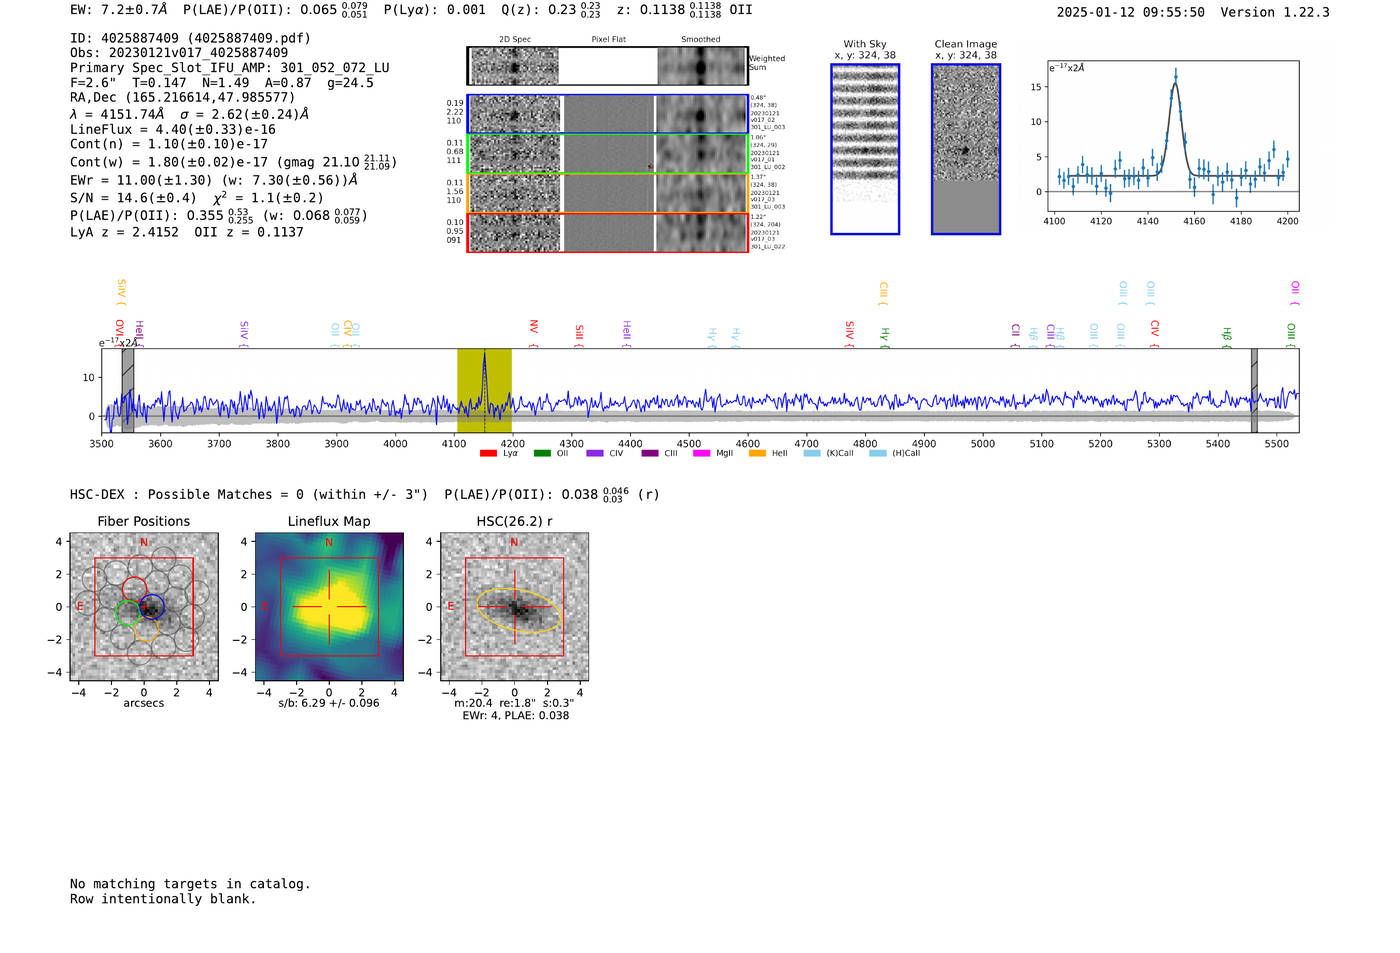Click the blue fiber circle in Fiber Positions
Screen dimensions: 1400x953
(152, 606)
